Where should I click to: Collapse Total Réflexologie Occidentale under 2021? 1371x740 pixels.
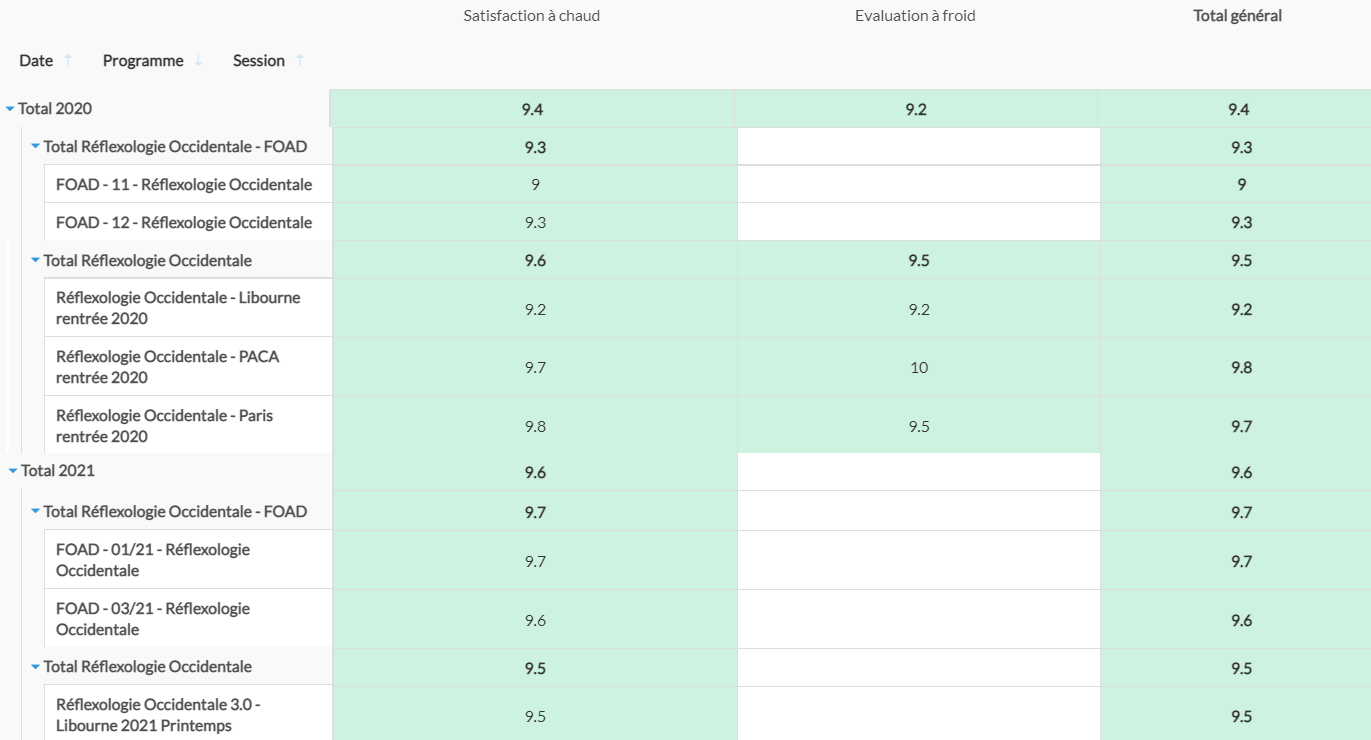coord(35,666)
